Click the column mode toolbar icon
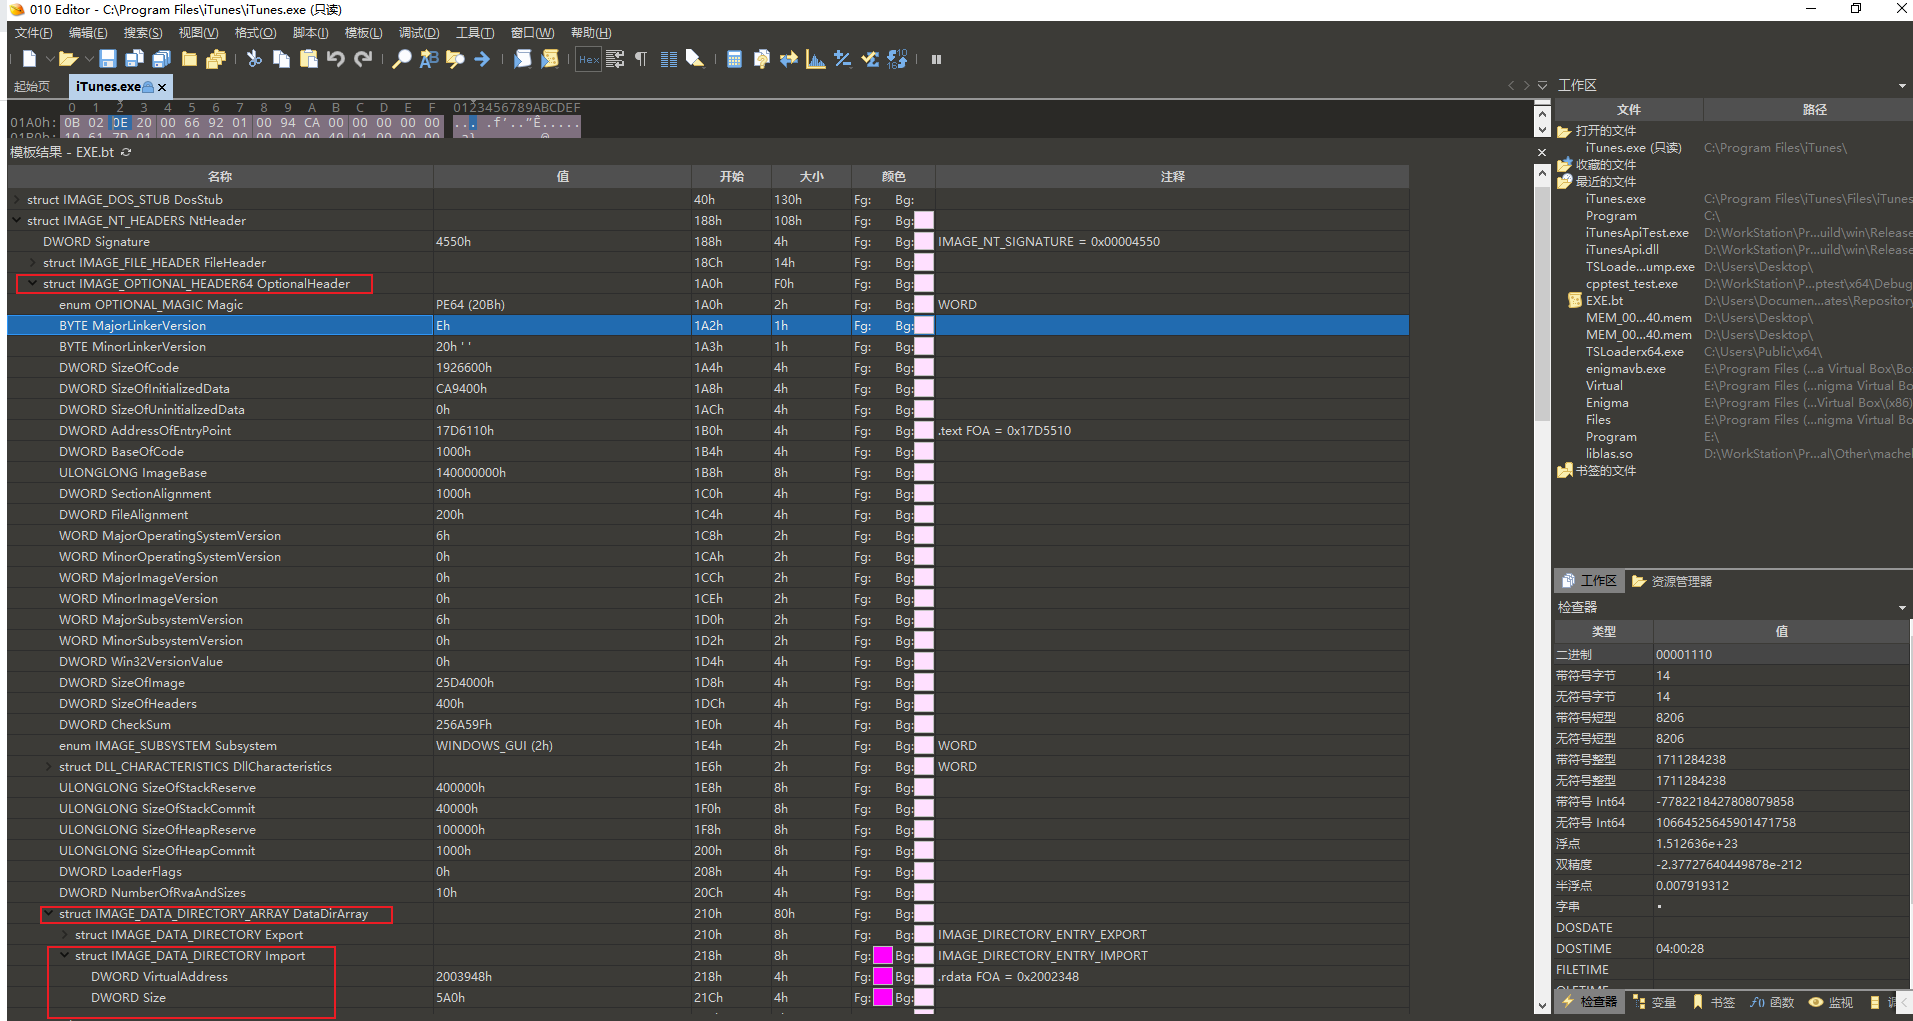1913x1021 pixels. coord(669,59)
